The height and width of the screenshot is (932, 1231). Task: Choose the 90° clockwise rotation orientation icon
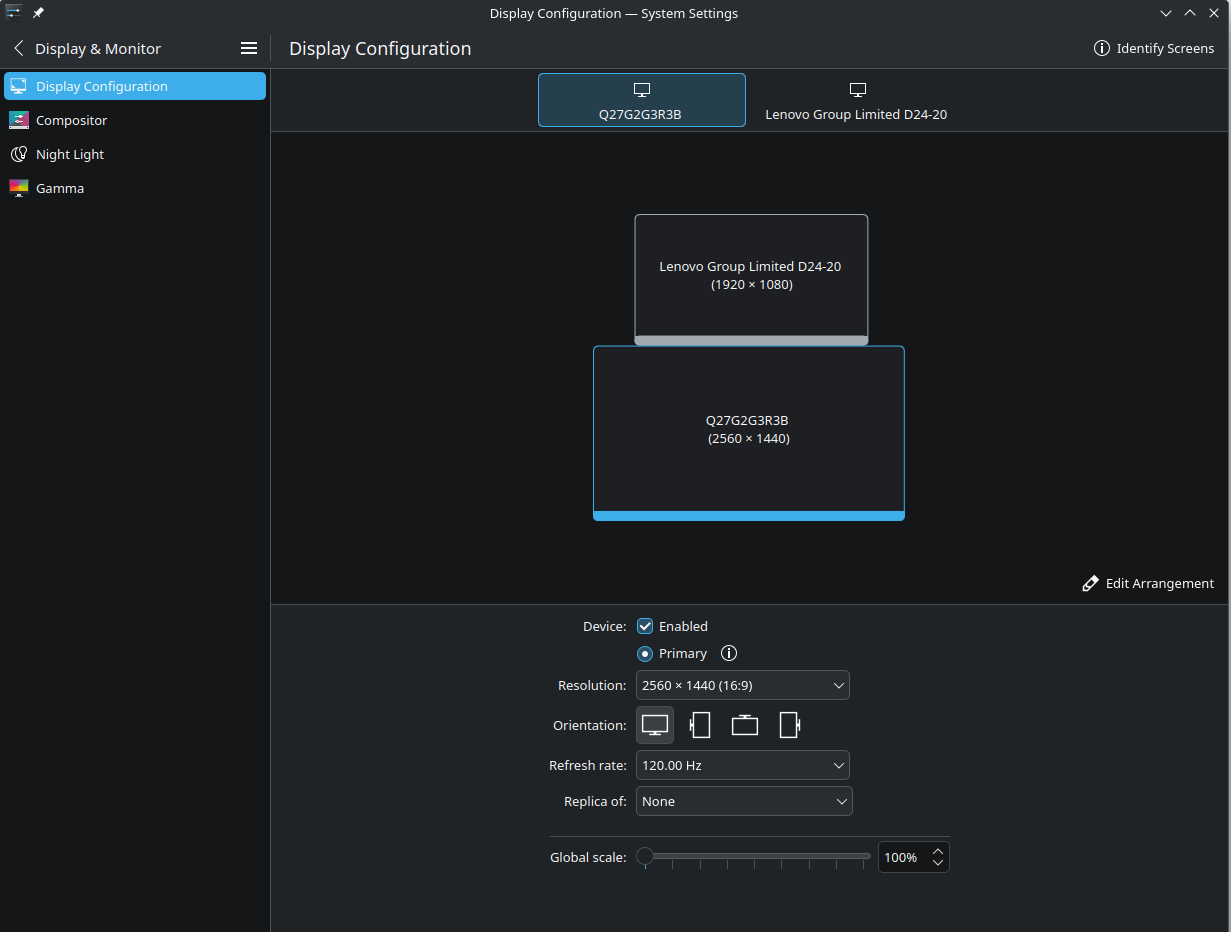coord(700,725)
